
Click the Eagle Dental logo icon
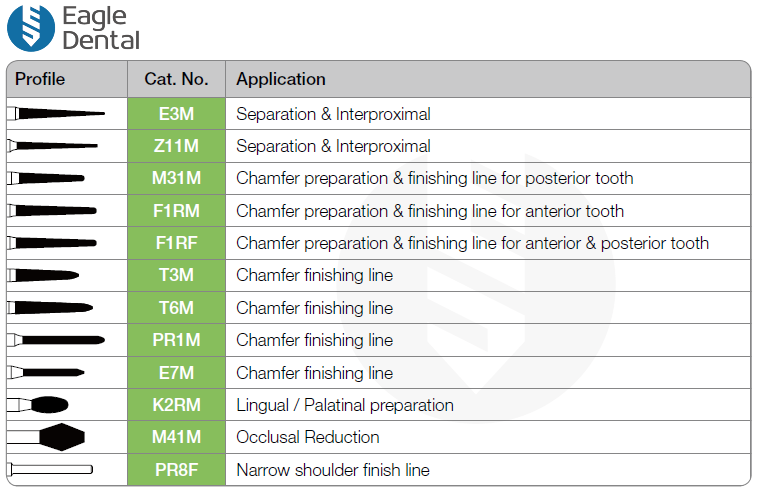[31, 28]
